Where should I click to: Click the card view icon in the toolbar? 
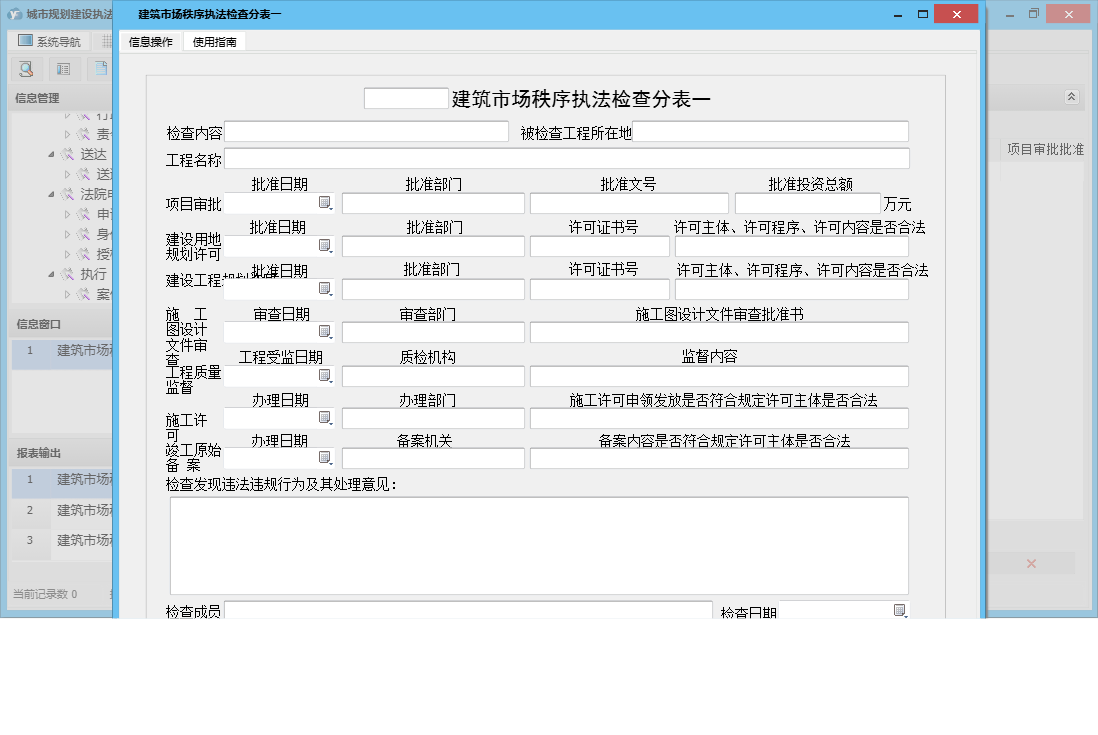tap(62, 69)
